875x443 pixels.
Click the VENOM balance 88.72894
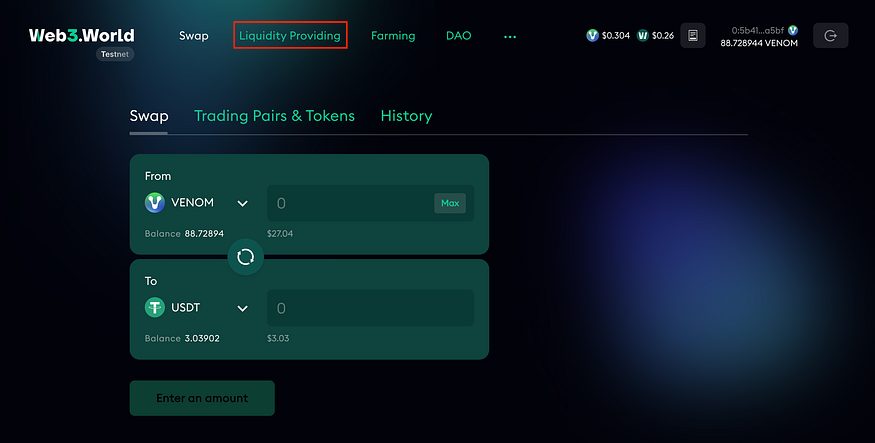tap(204, 234)
